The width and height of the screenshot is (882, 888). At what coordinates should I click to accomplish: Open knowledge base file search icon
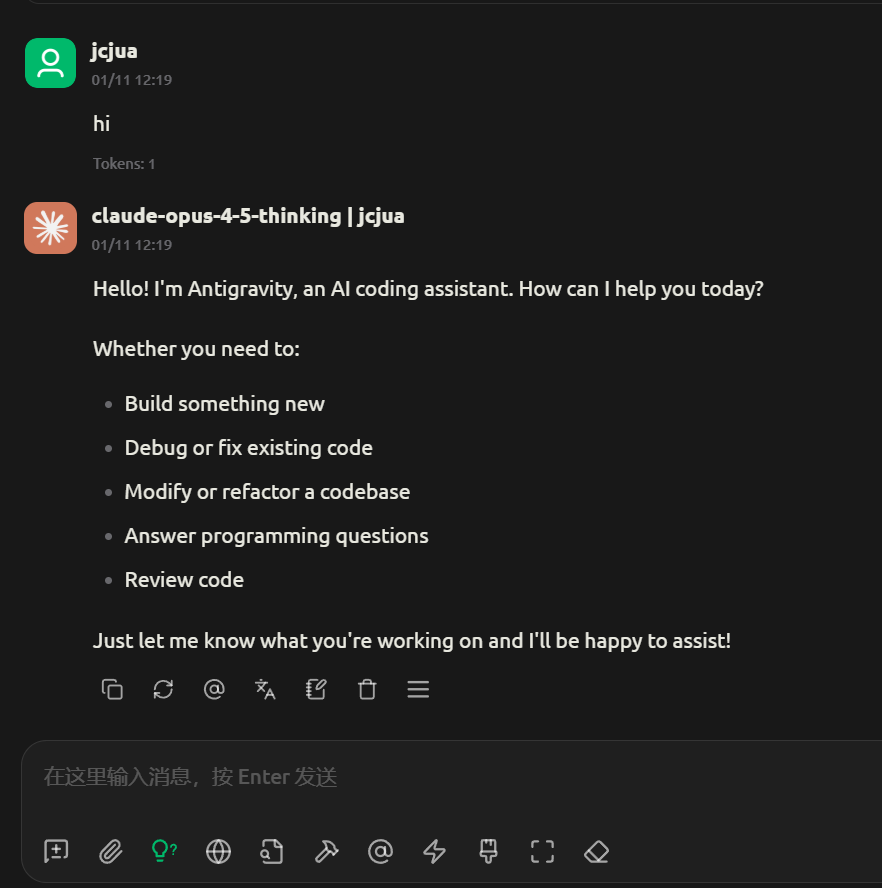click(272, 851)
